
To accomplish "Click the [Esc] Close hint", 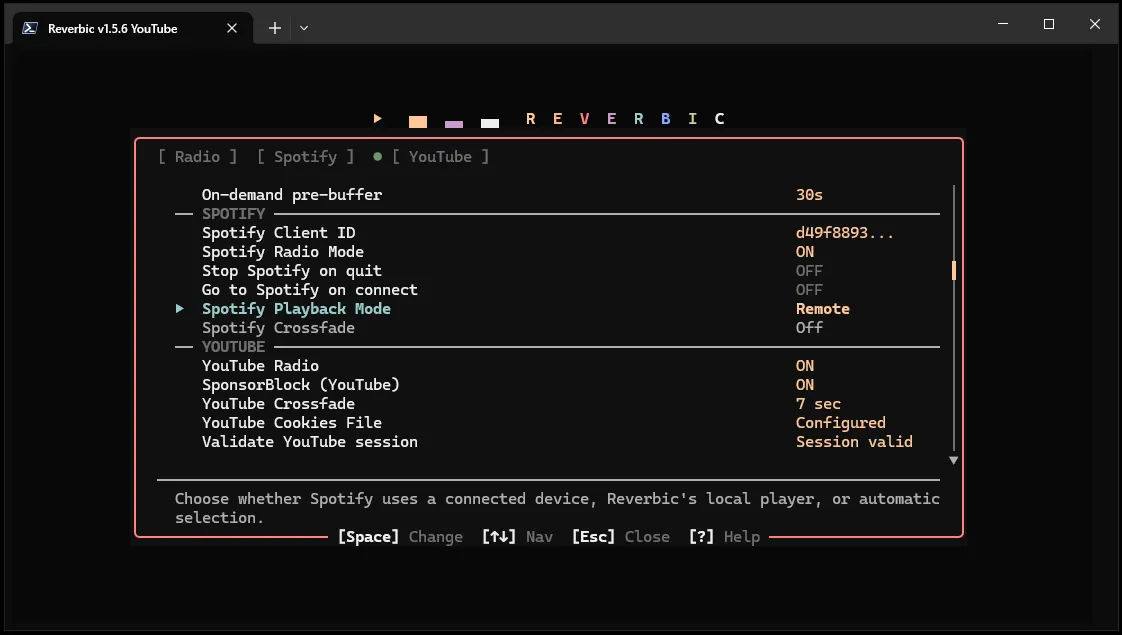I will (621, 537).
